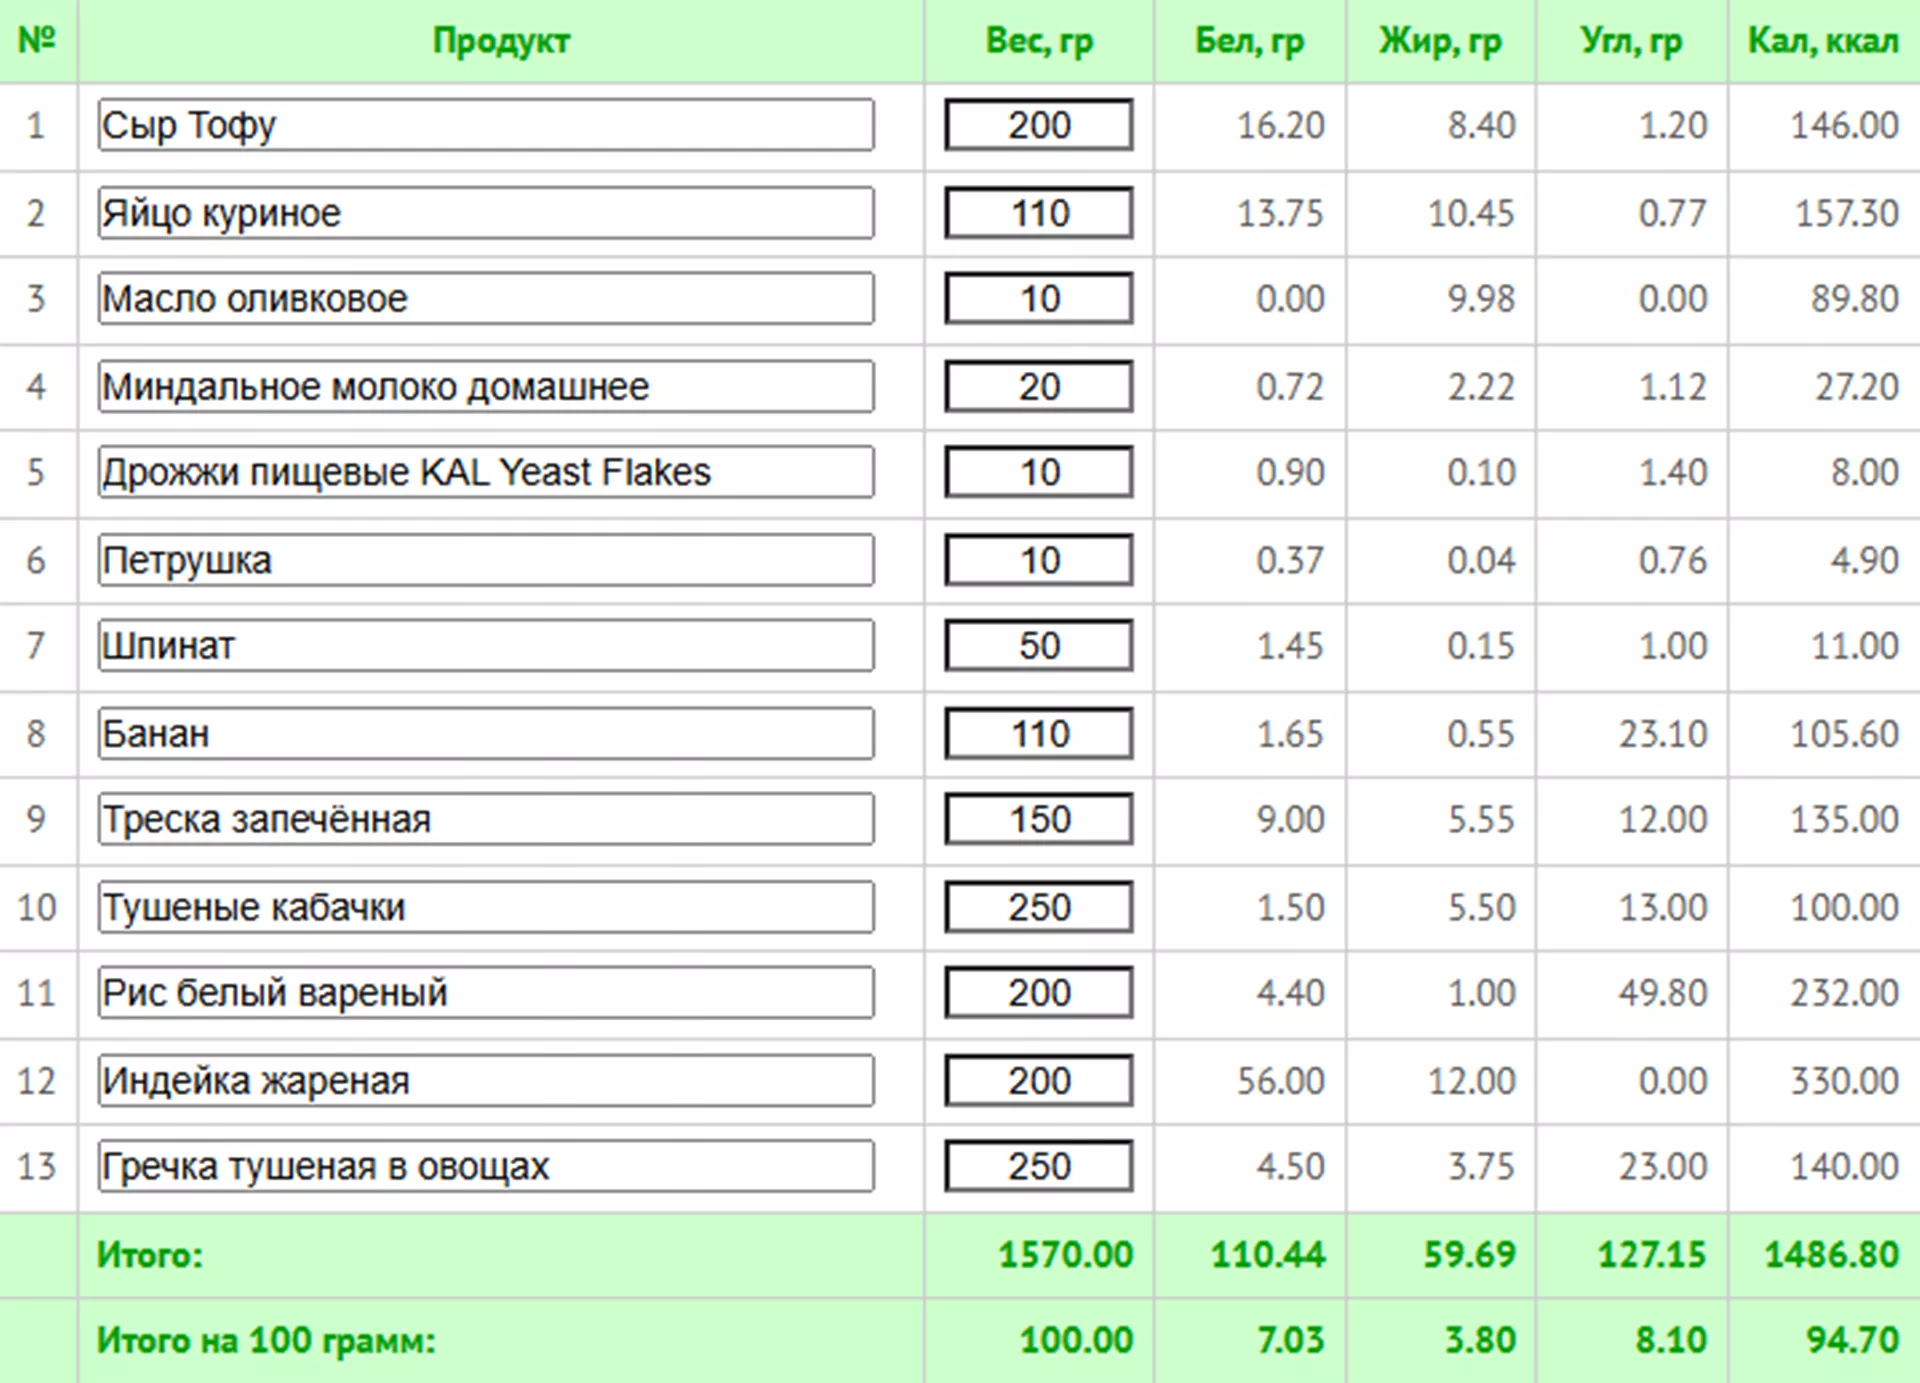
Task: Click weight field for Шпинат row
Action: 1038,646
